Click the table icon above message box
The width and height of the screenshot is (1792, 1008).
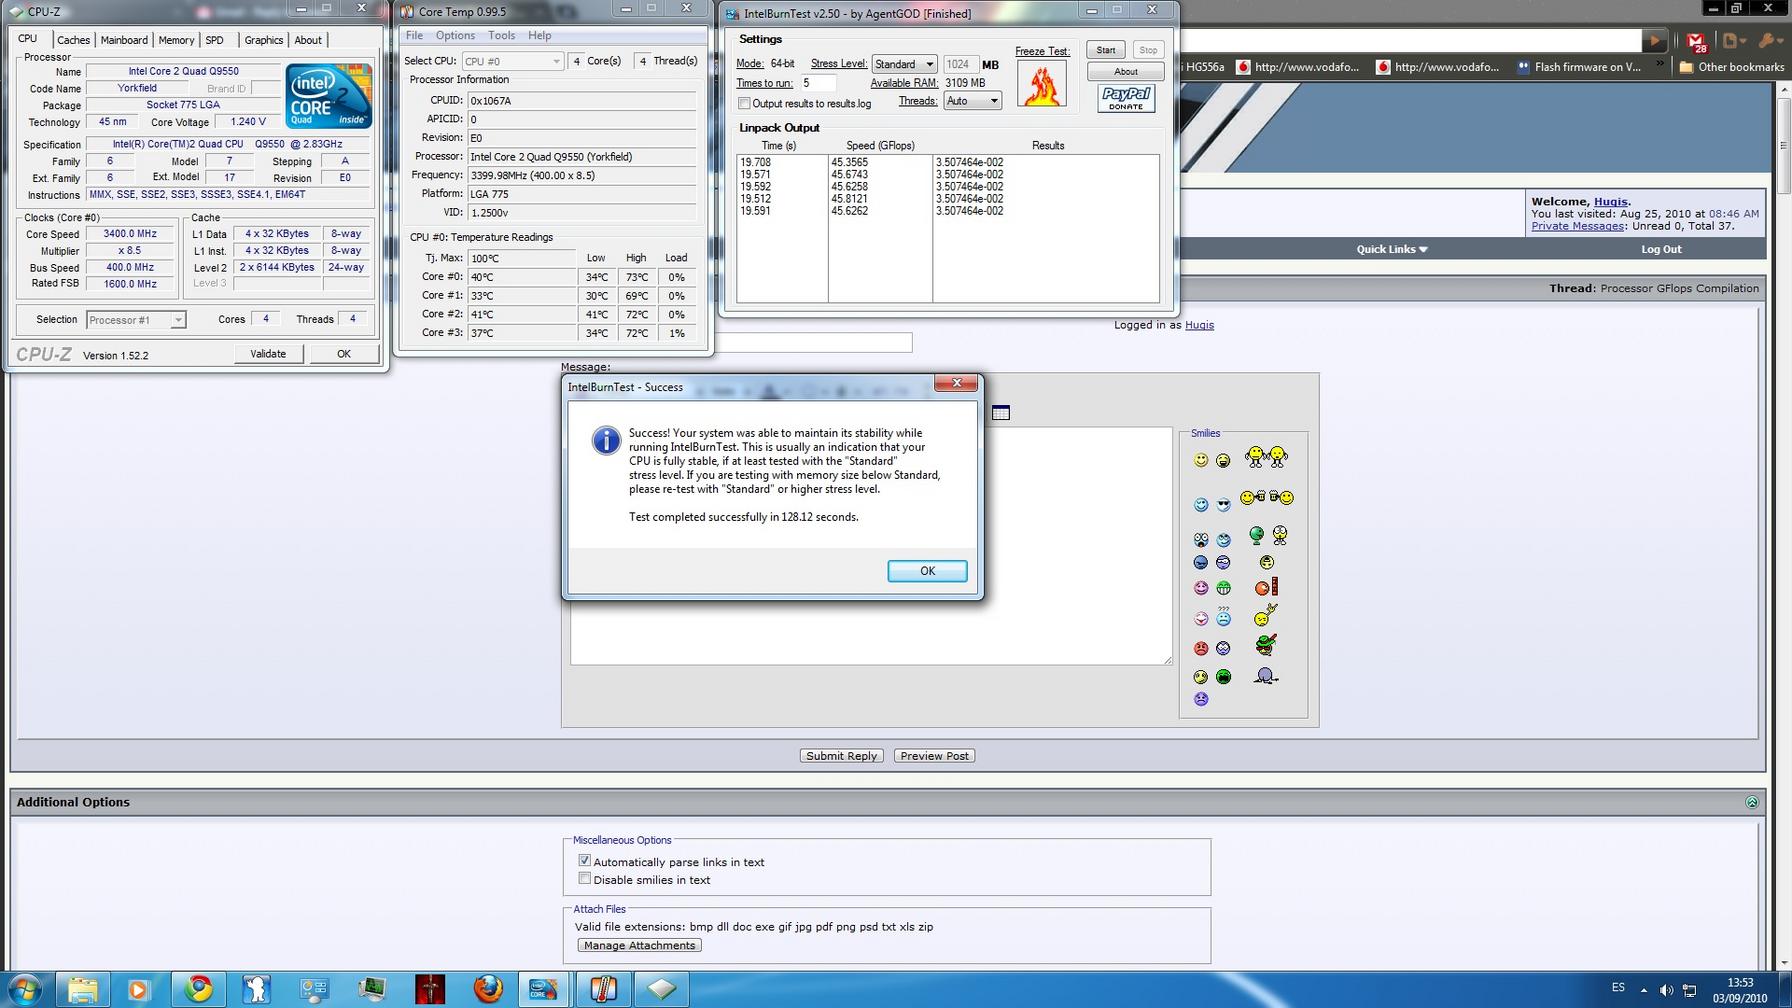point(1001,413)
